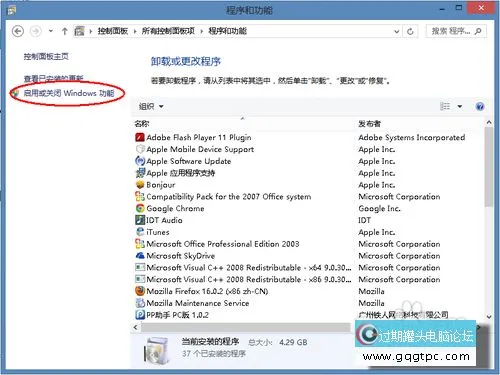Select the 程序和功能 breadcrumb

pyautogui.click(x=227, y=31)
